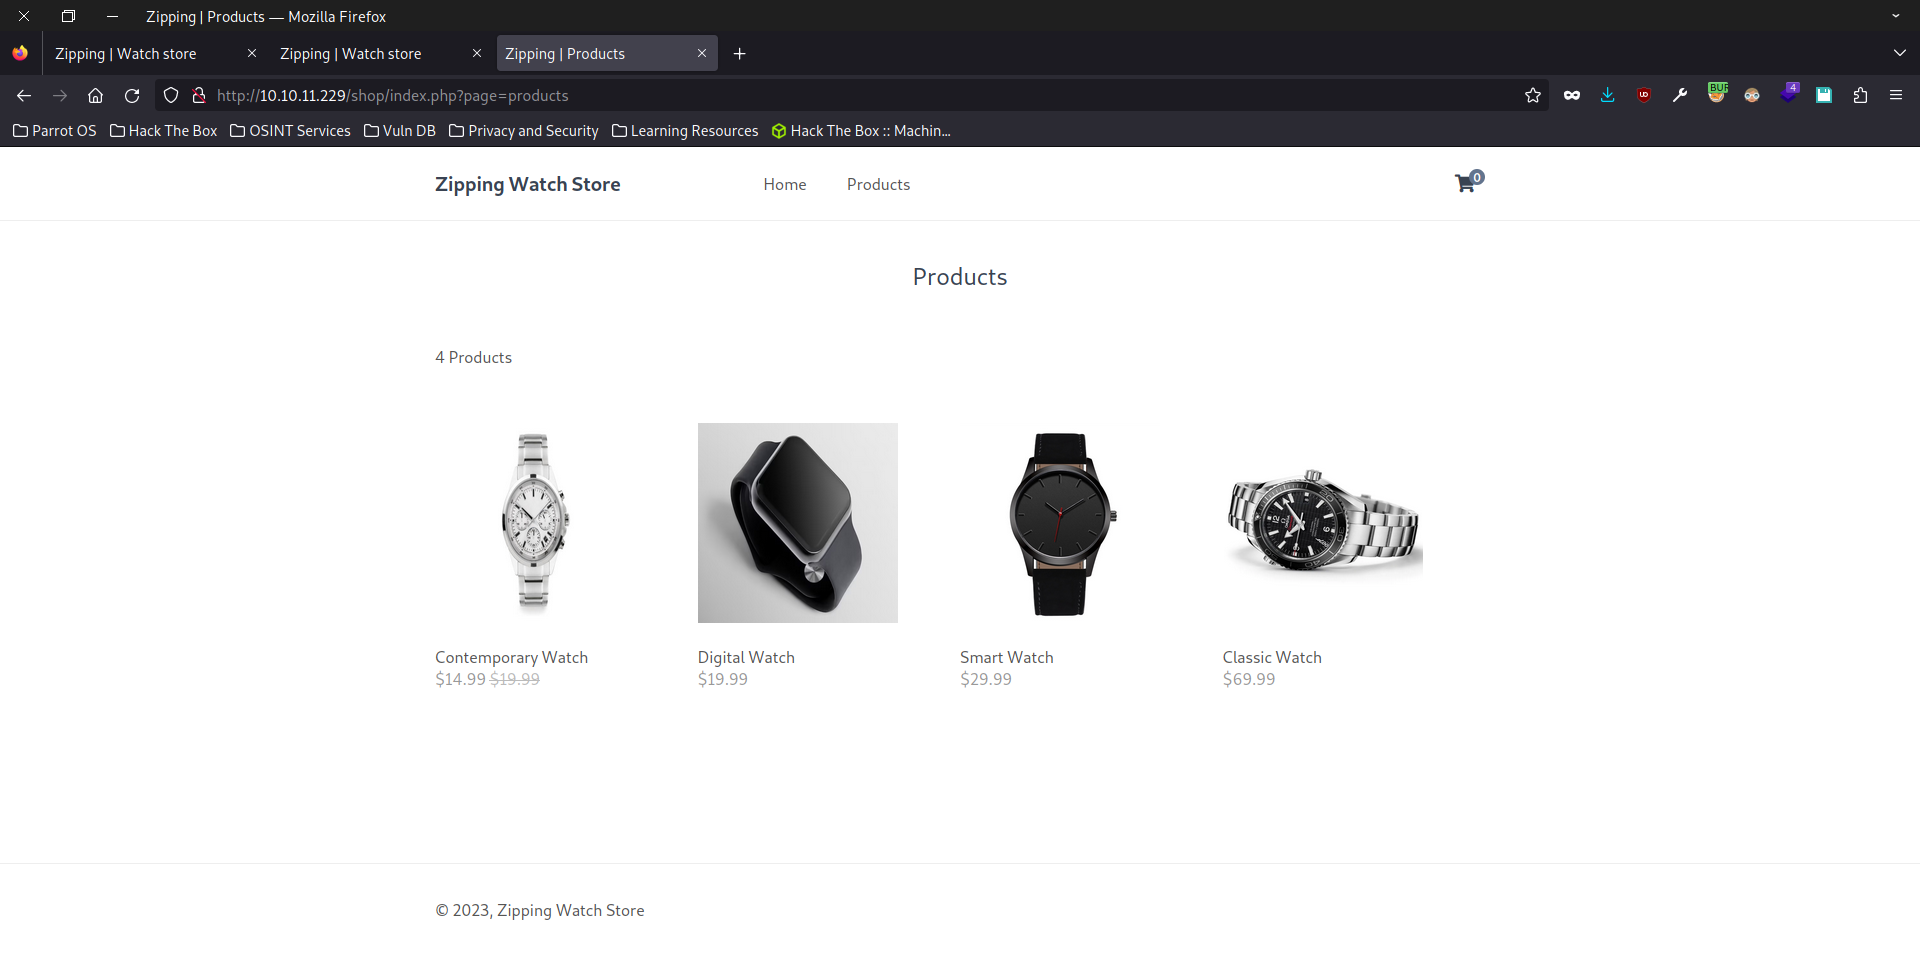Open the Firefox downloads panel
Viewport: 1920px width, 954px height.
tap(1608, 96)
